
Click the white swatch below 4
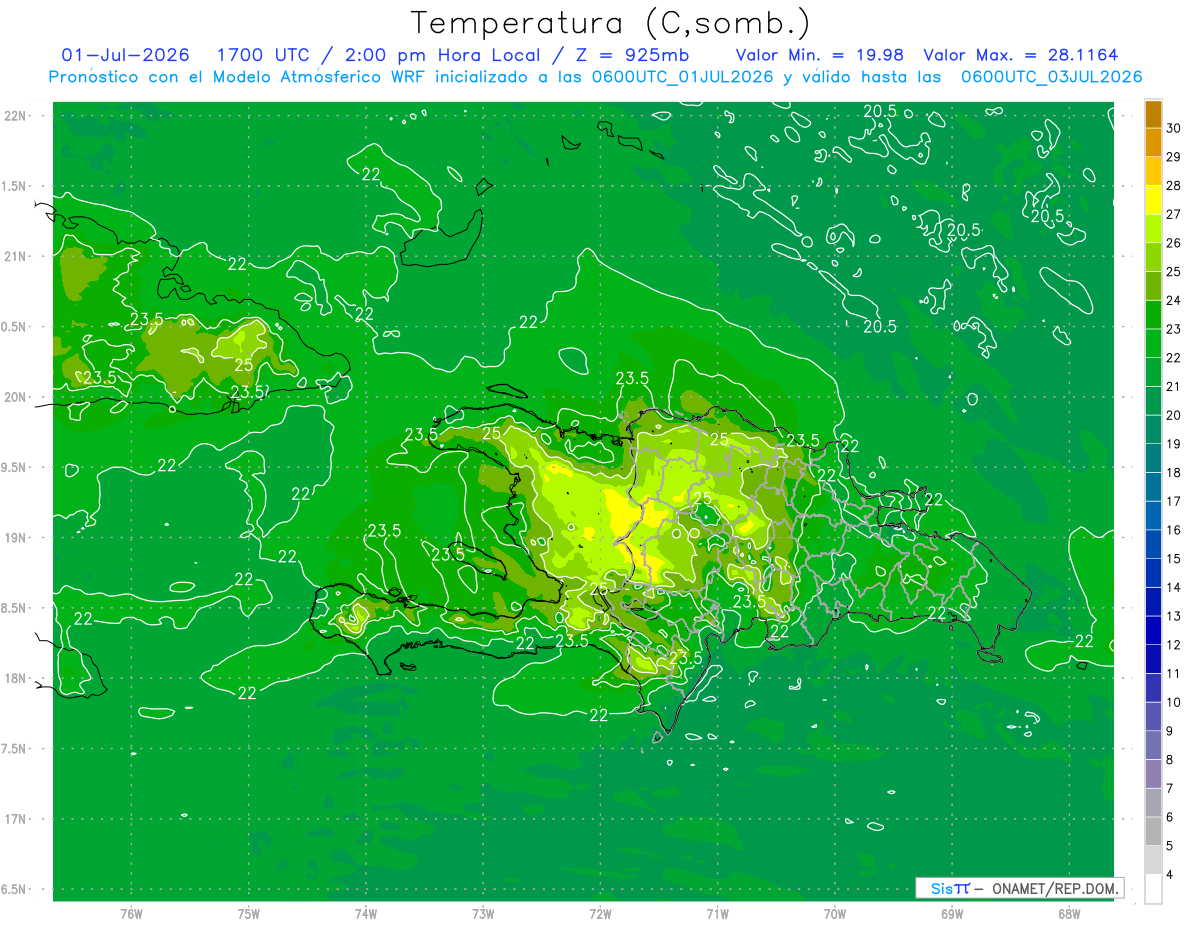(x=1153, y=889)
